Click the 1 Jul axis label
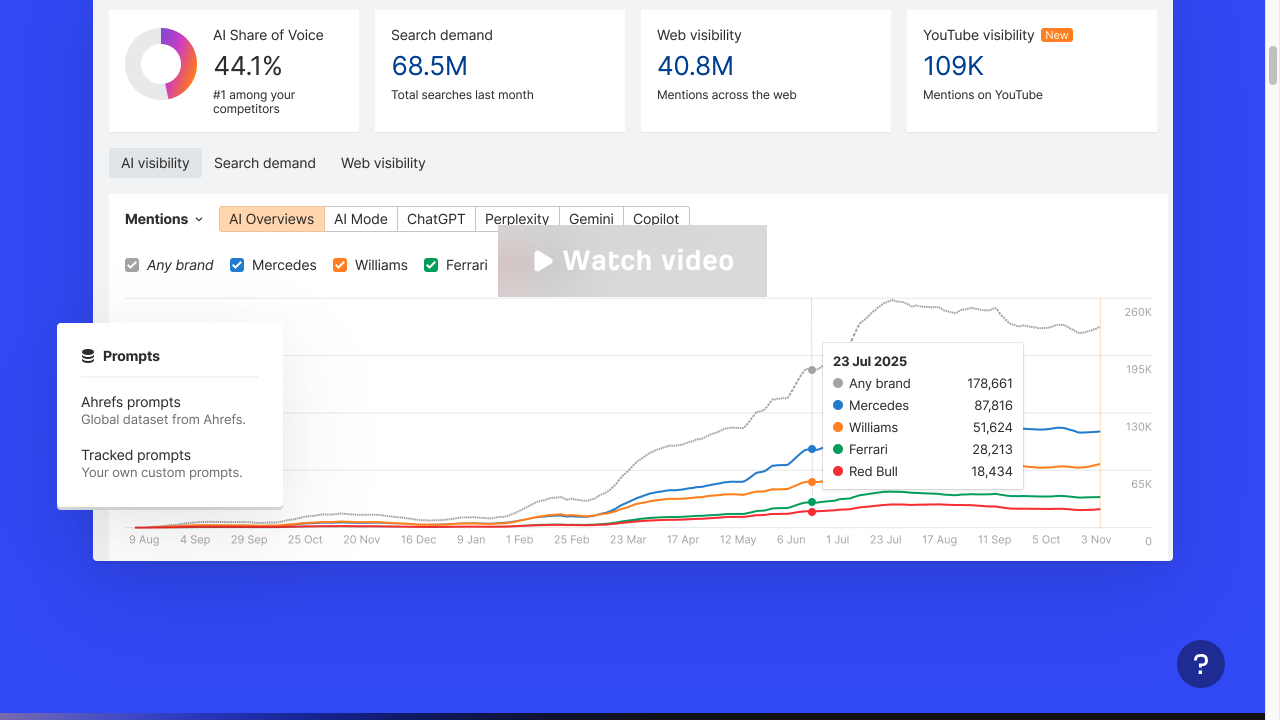 (837, 540)
